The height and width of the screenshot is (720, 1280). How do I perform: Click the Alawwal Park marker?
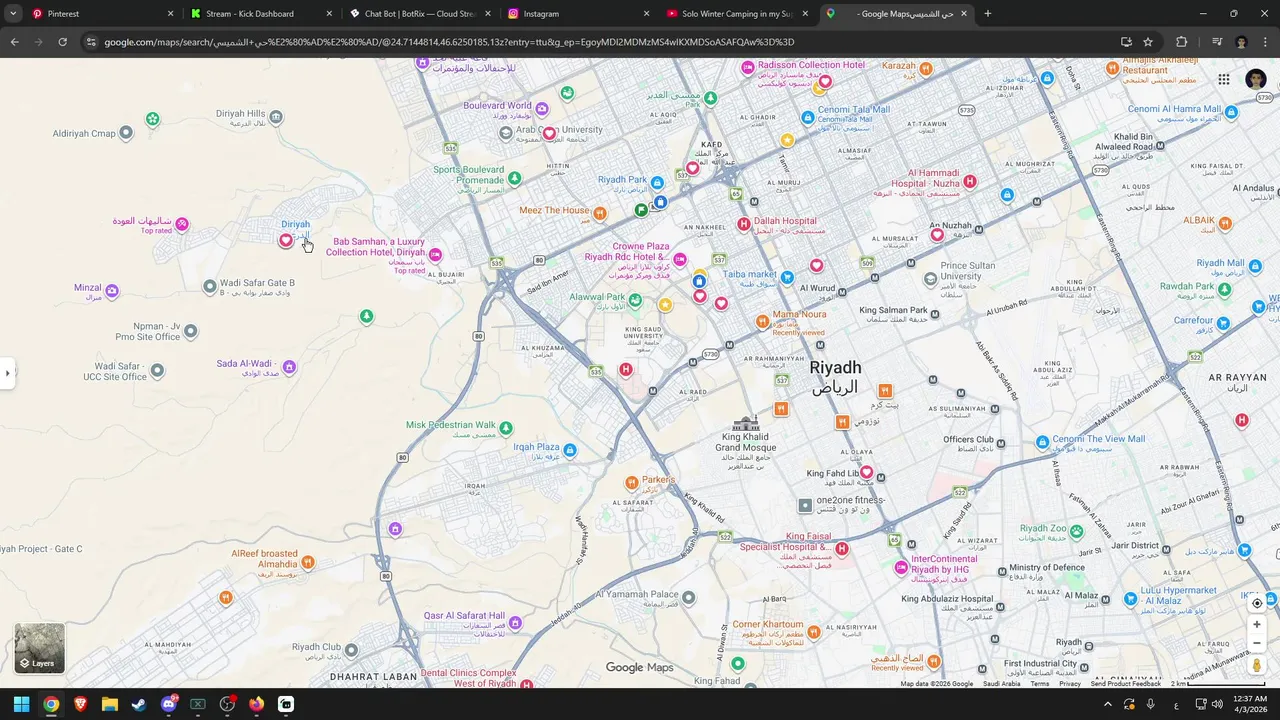635,299
